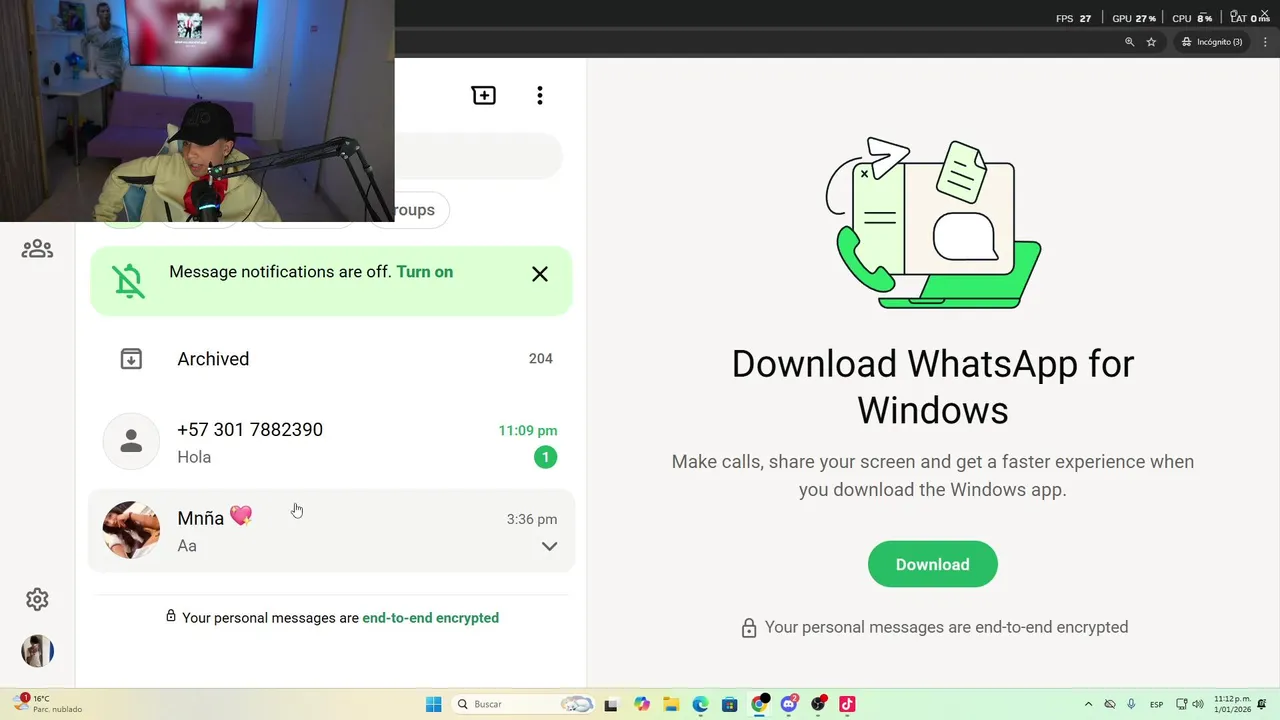The image size is (1280, 720).
Task: Click the Download WhatsApp for Windows heading
Action: [933, 387]
